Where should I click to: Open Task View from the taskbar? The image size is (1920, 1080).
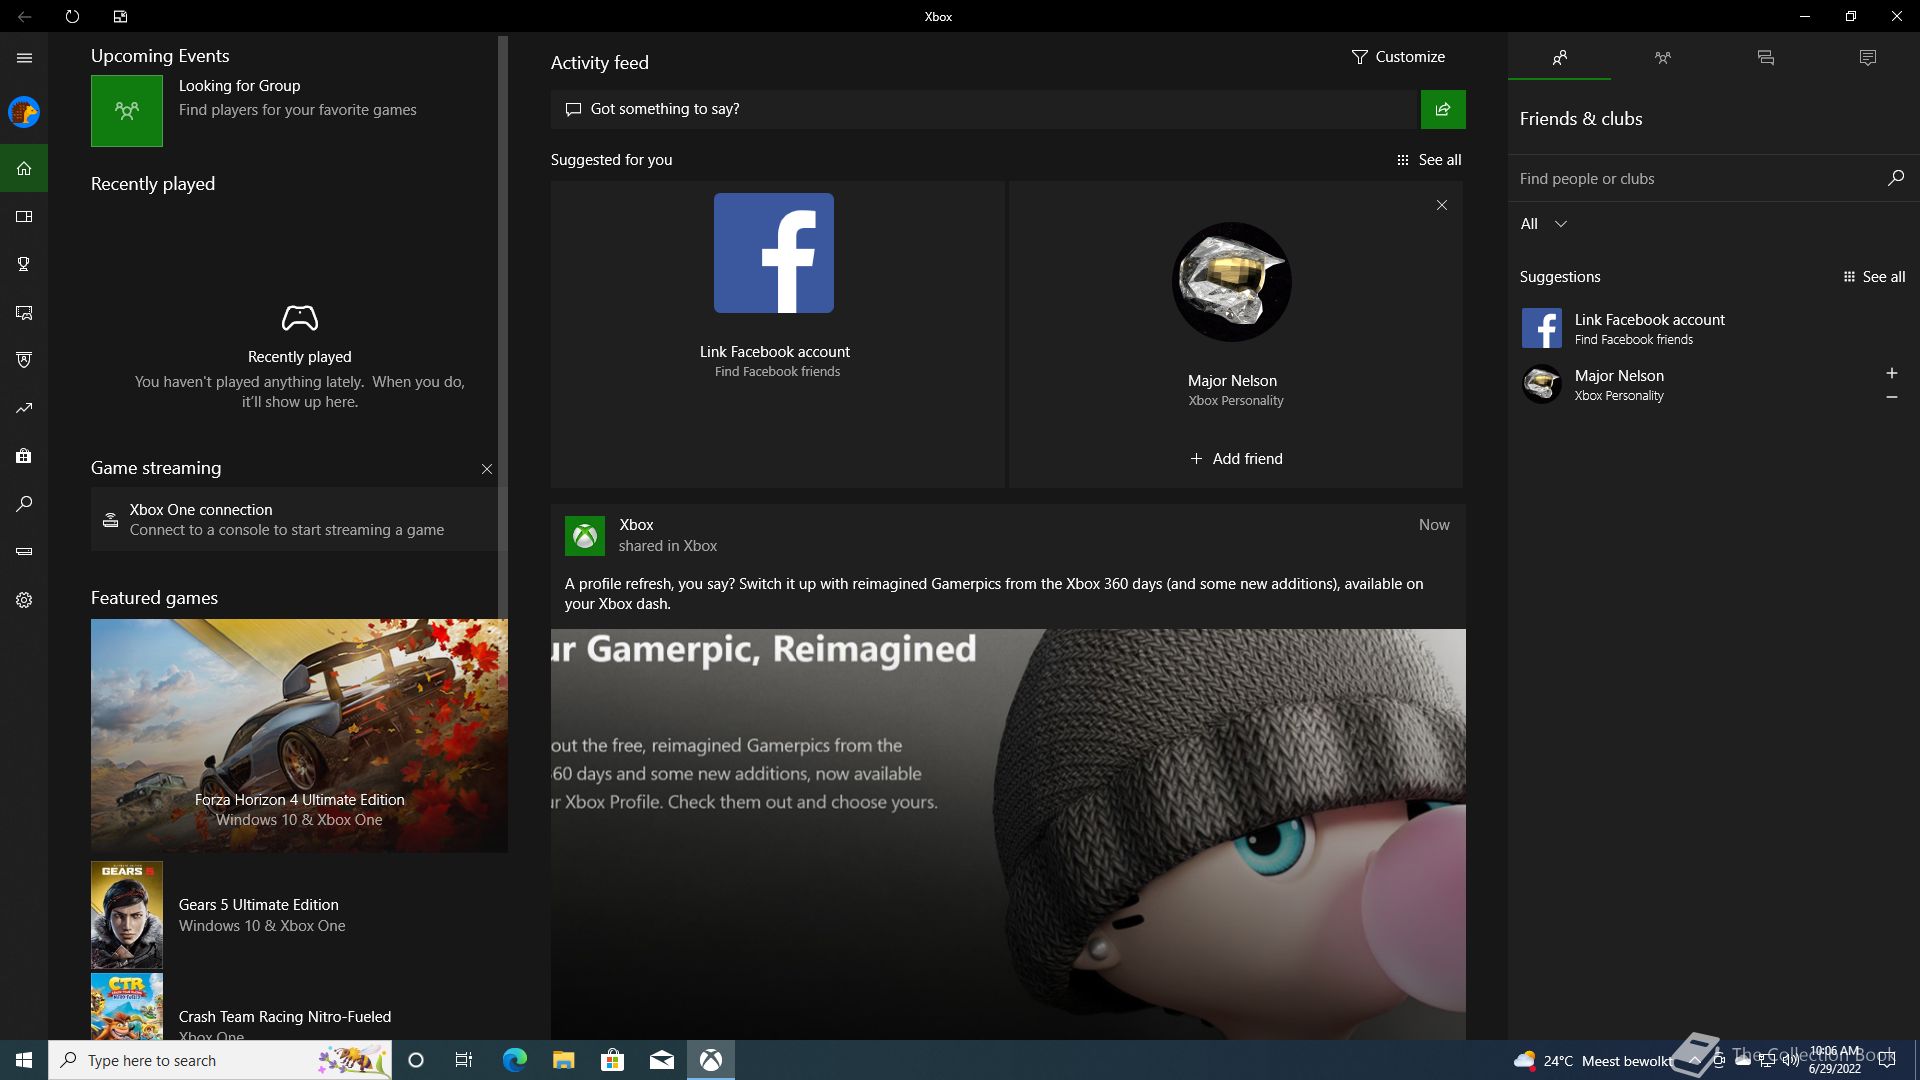464,1060
